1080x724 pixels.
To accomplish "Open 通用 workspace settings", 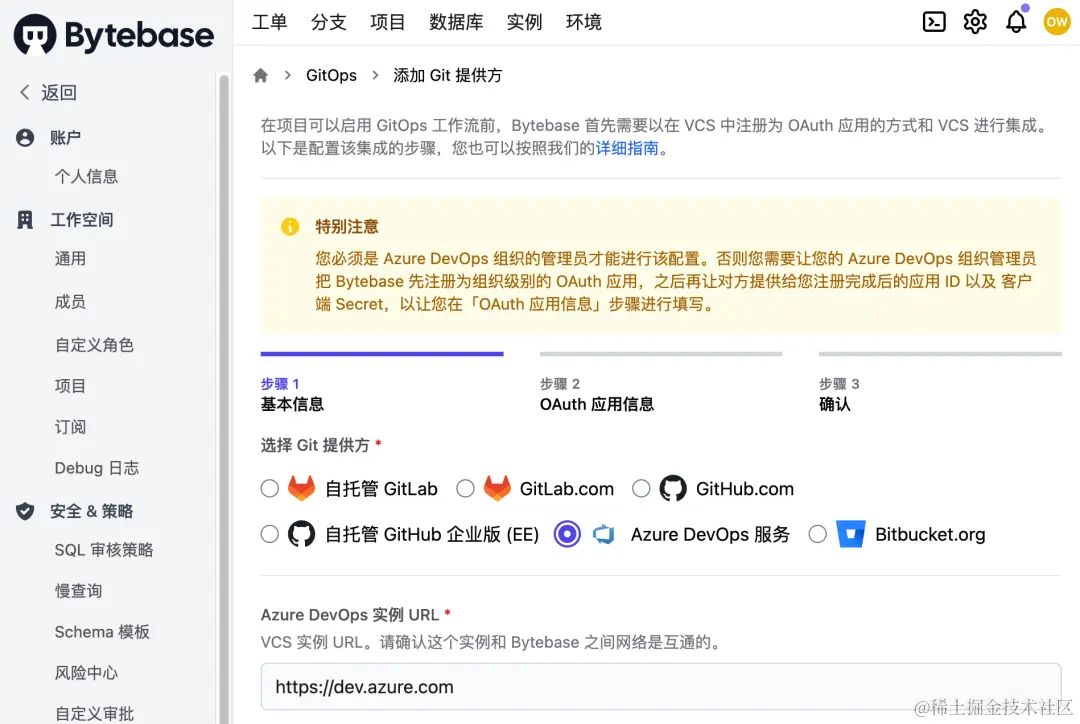I will (x=70, y=258).
